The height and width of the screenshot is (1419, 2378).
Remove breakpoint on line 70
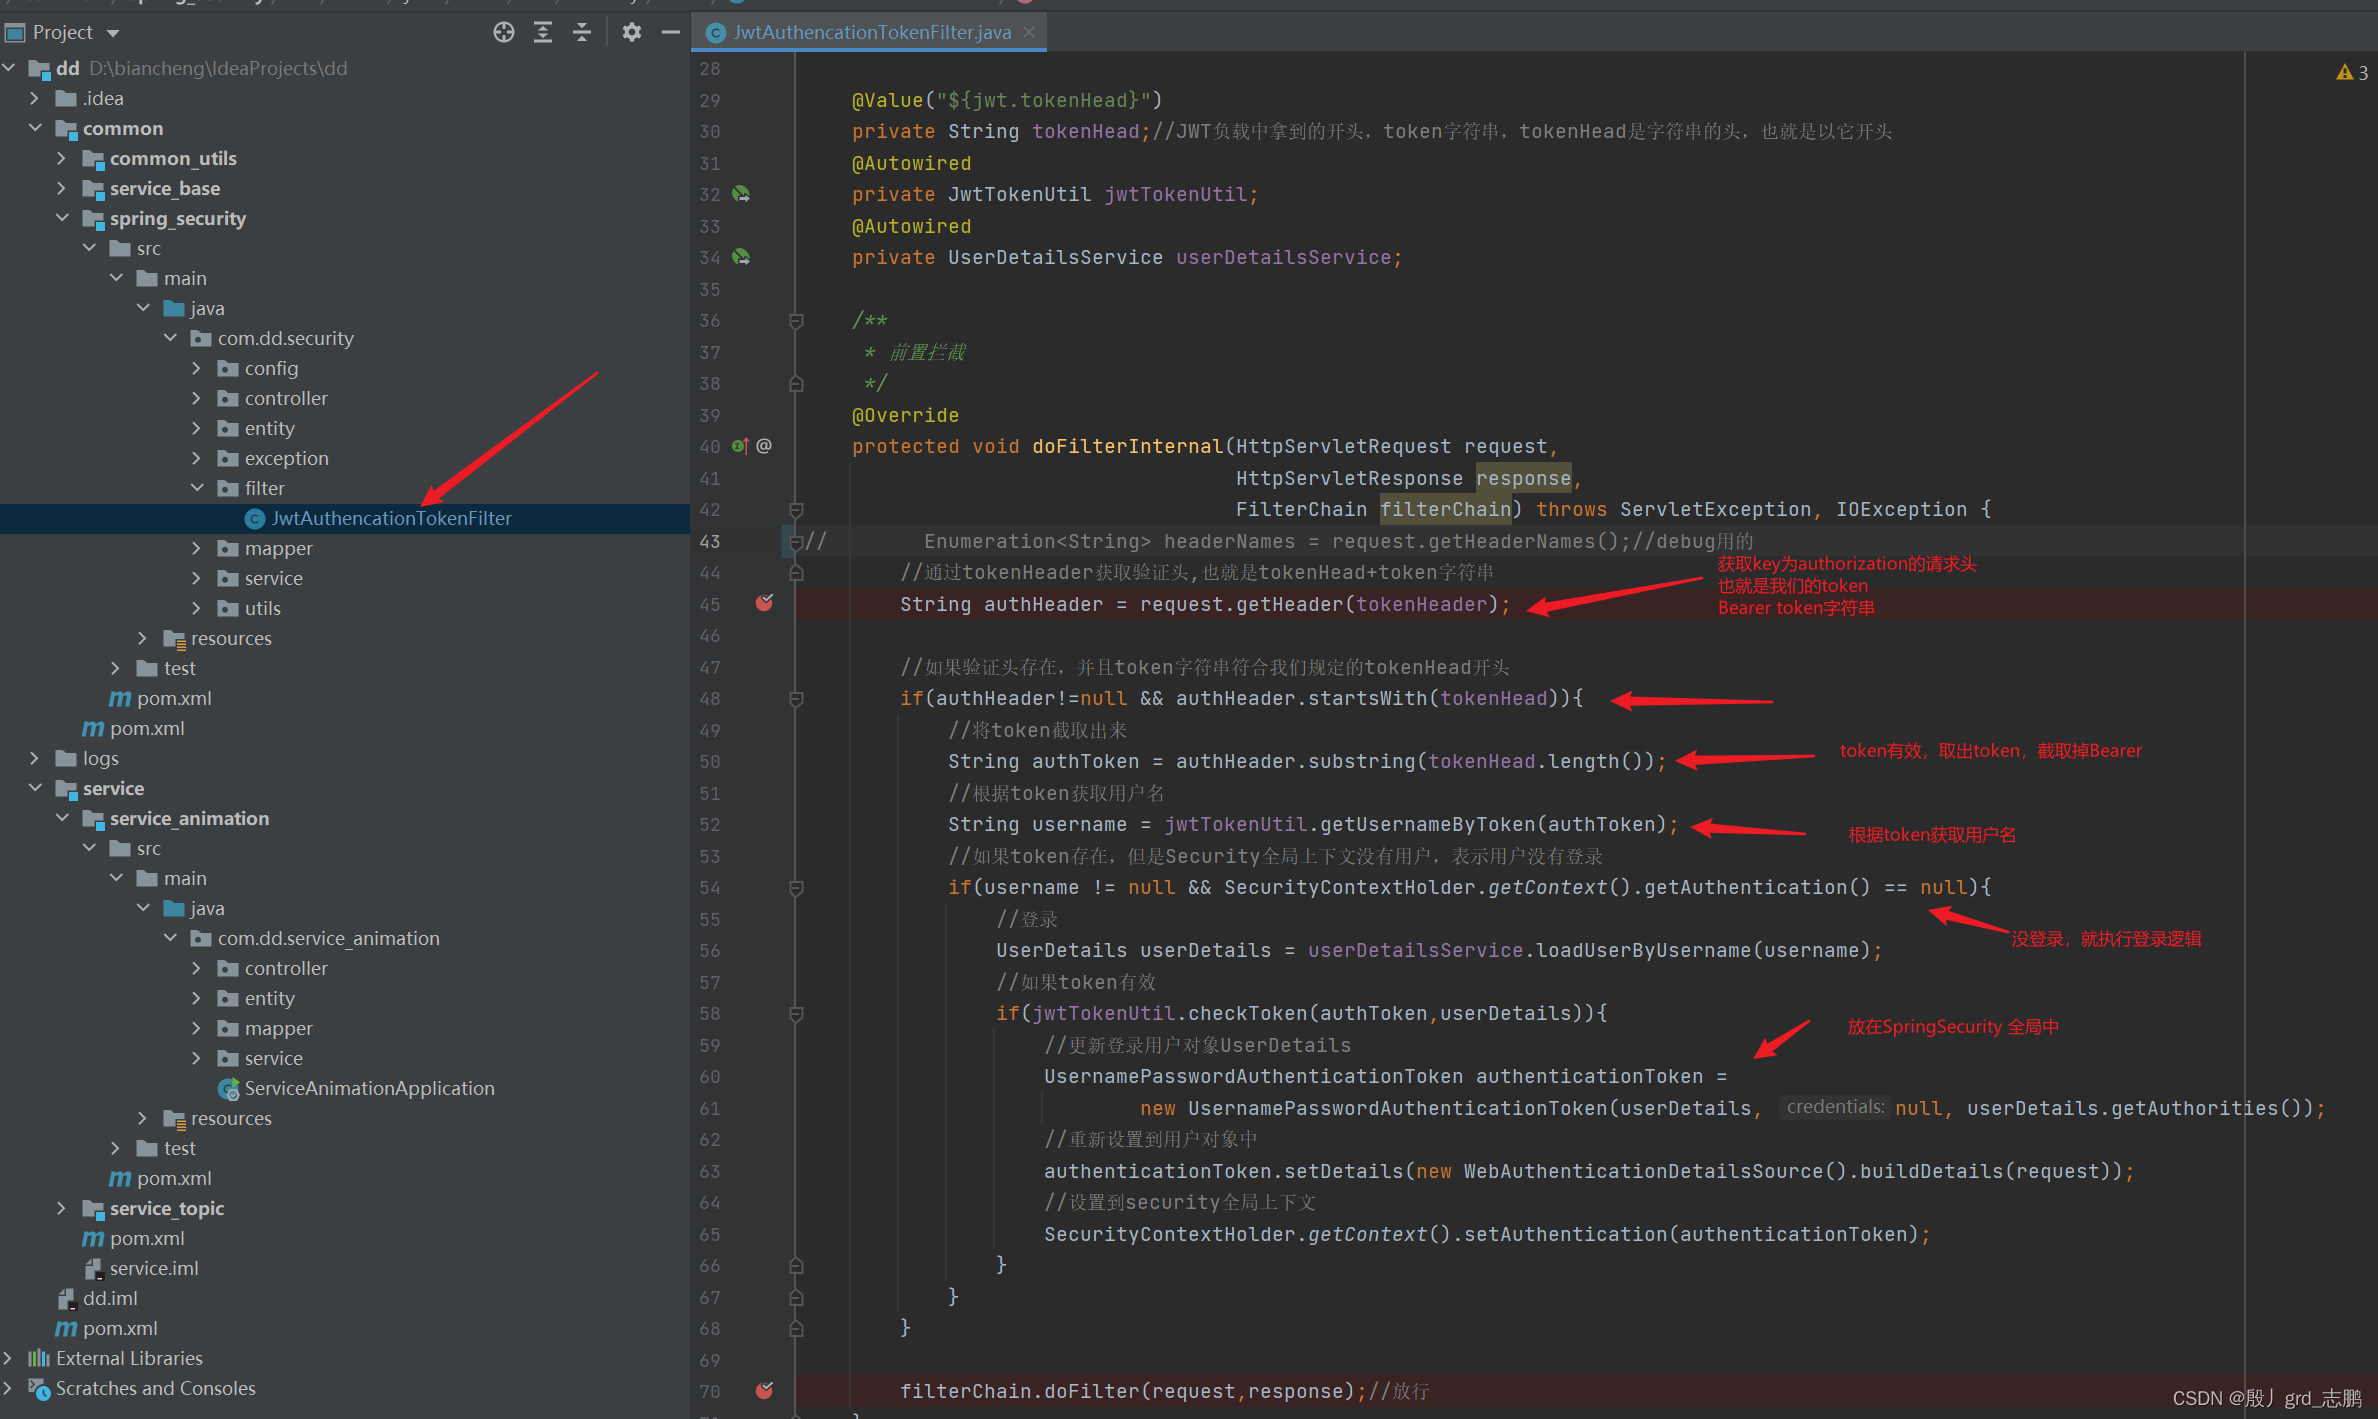[764, 1391]
